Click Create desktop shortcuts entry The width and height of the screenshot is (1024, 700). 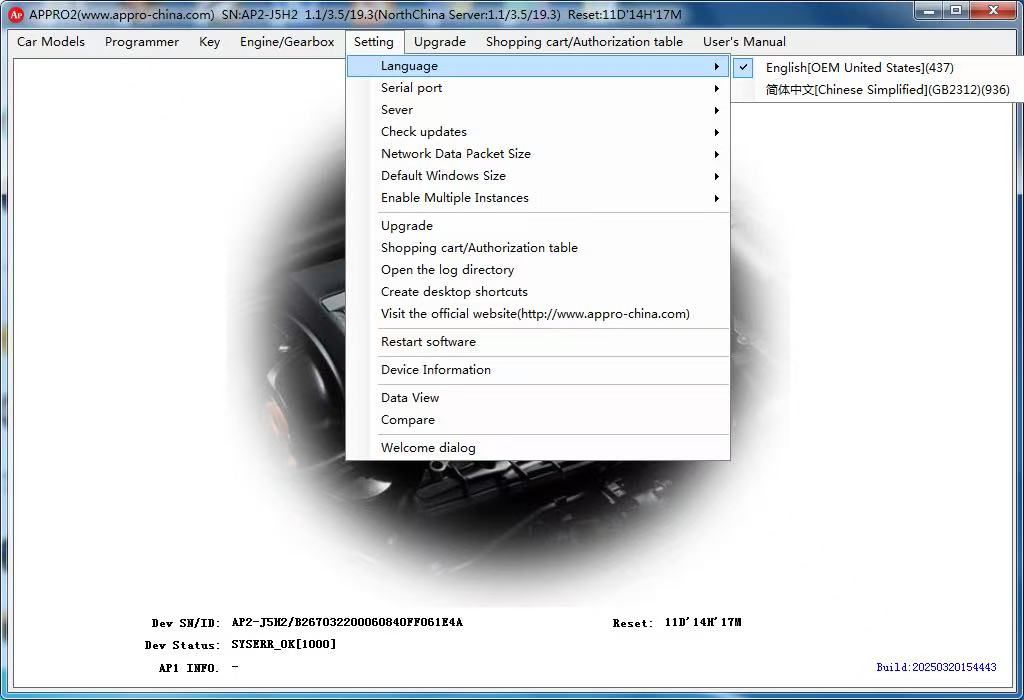click(454, 292)
